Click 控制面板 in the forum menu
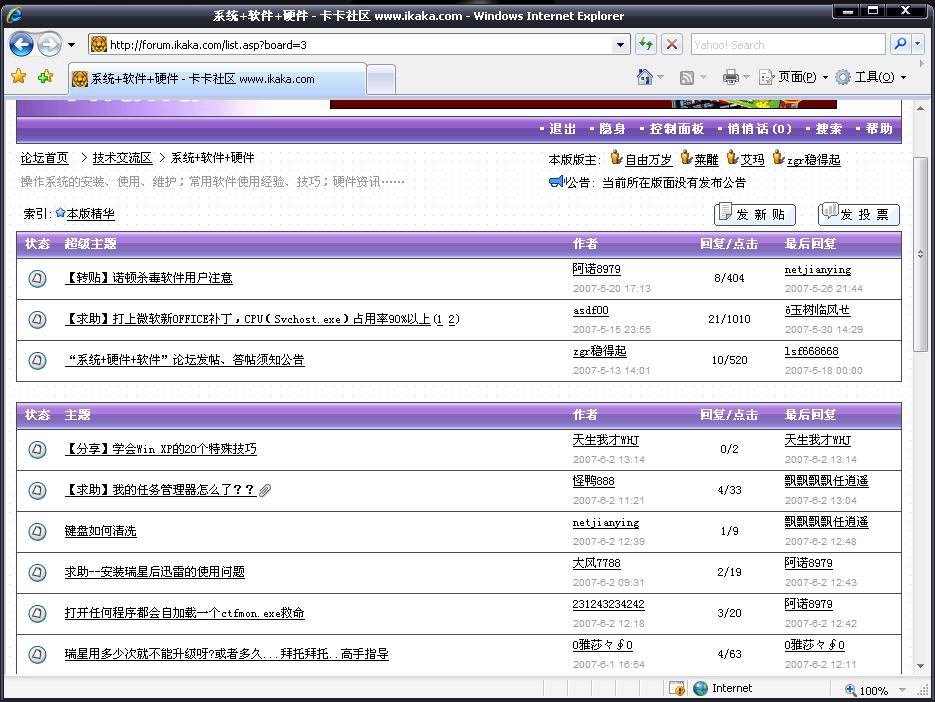The width and height of the screenshot is (935, 702). pyautogui.click(x=677, y=129)
